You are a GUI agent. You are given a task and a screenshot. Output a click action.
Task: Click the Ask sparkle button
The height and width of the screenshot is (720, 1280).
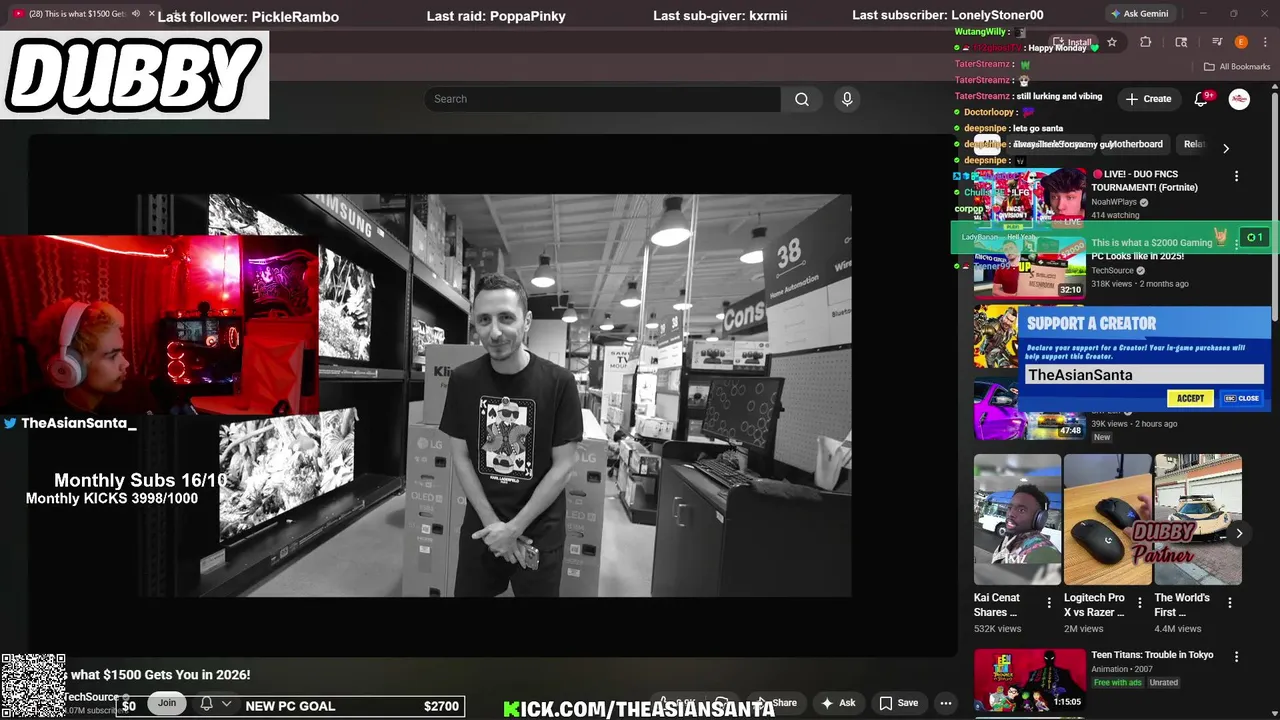coord(838,703)
